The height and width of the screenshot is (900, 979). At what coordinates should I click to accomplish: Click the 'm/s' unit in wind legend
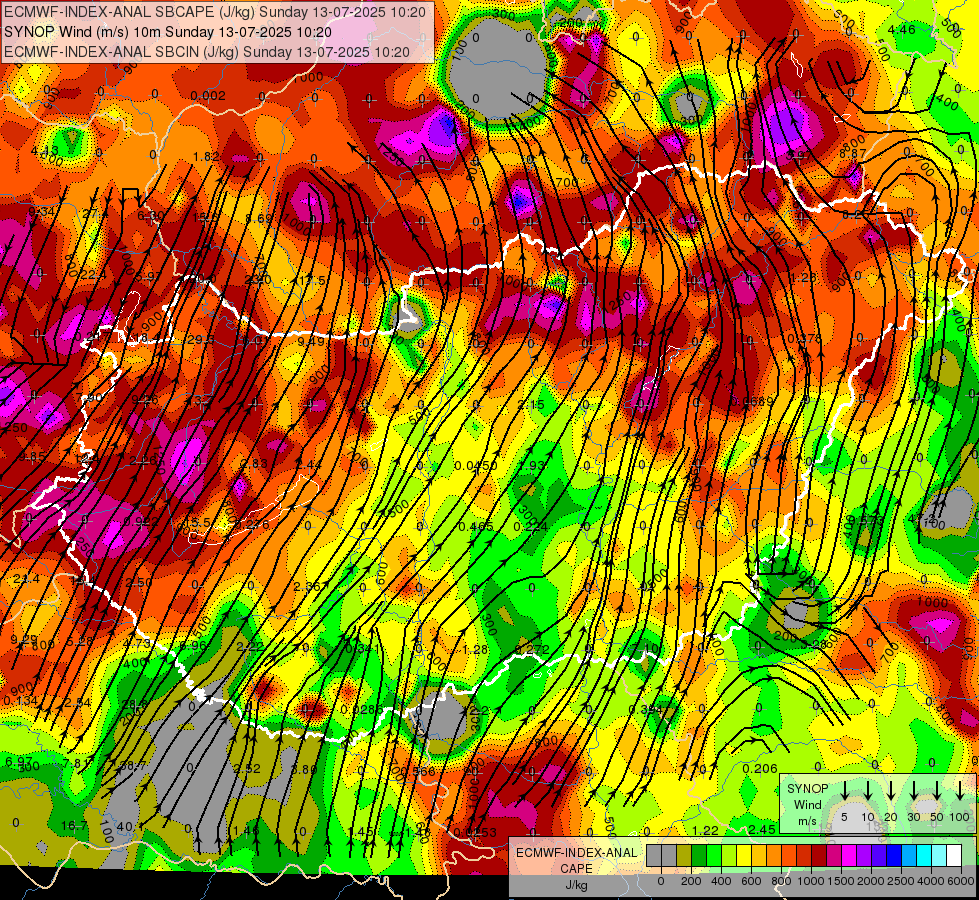[807, 821]
